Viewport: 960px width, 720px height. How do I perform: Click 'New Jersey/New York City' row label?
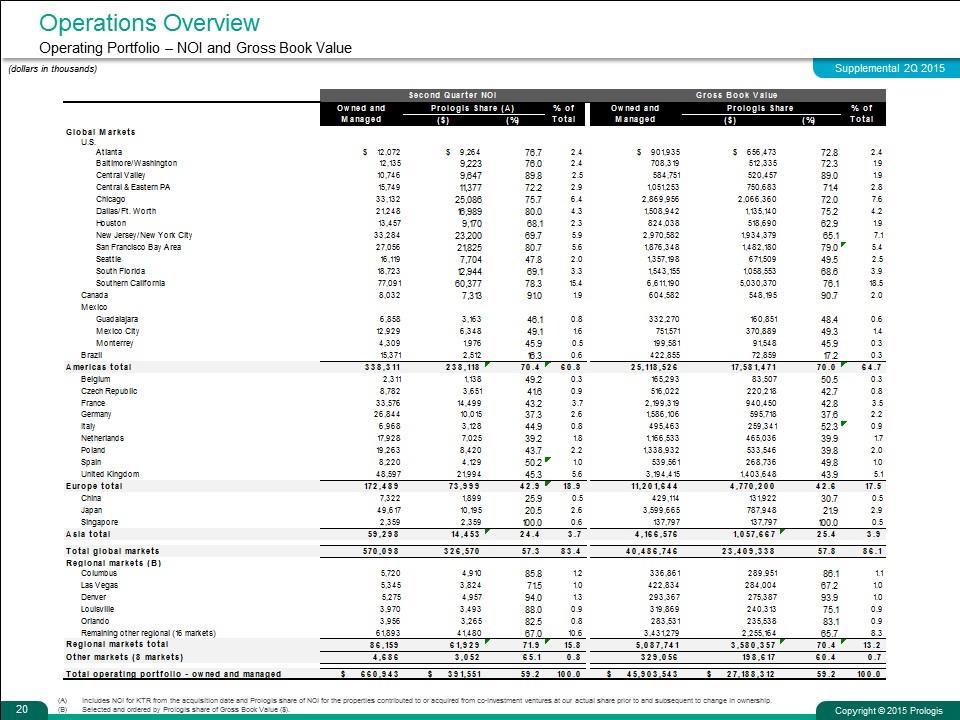(x=144, y=235)
